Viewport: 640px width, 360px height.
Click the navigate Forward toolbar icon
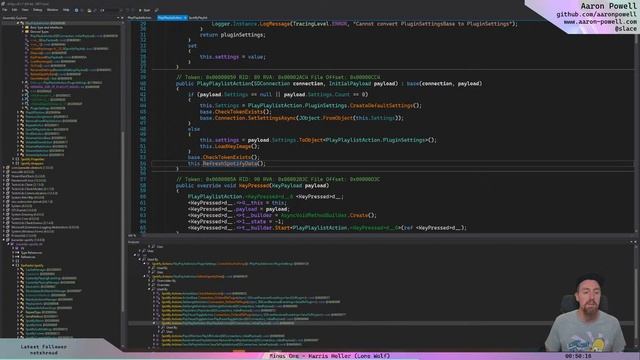pyautogui.click(x=82, y=10)
